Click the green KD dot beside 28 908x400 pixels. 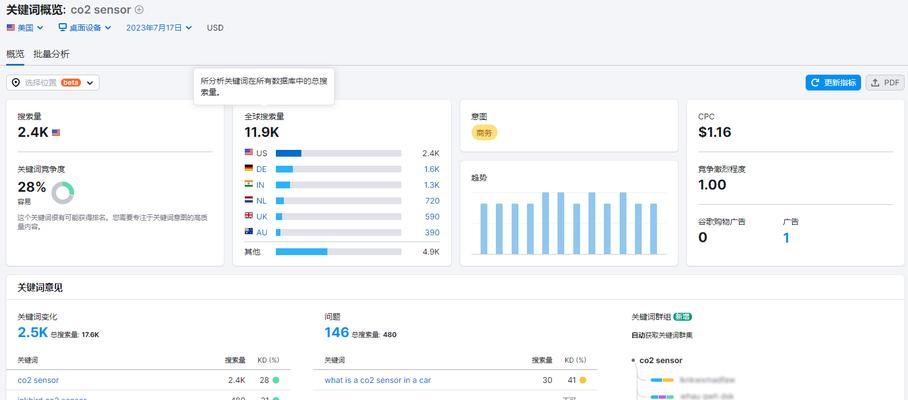[276, 380]
